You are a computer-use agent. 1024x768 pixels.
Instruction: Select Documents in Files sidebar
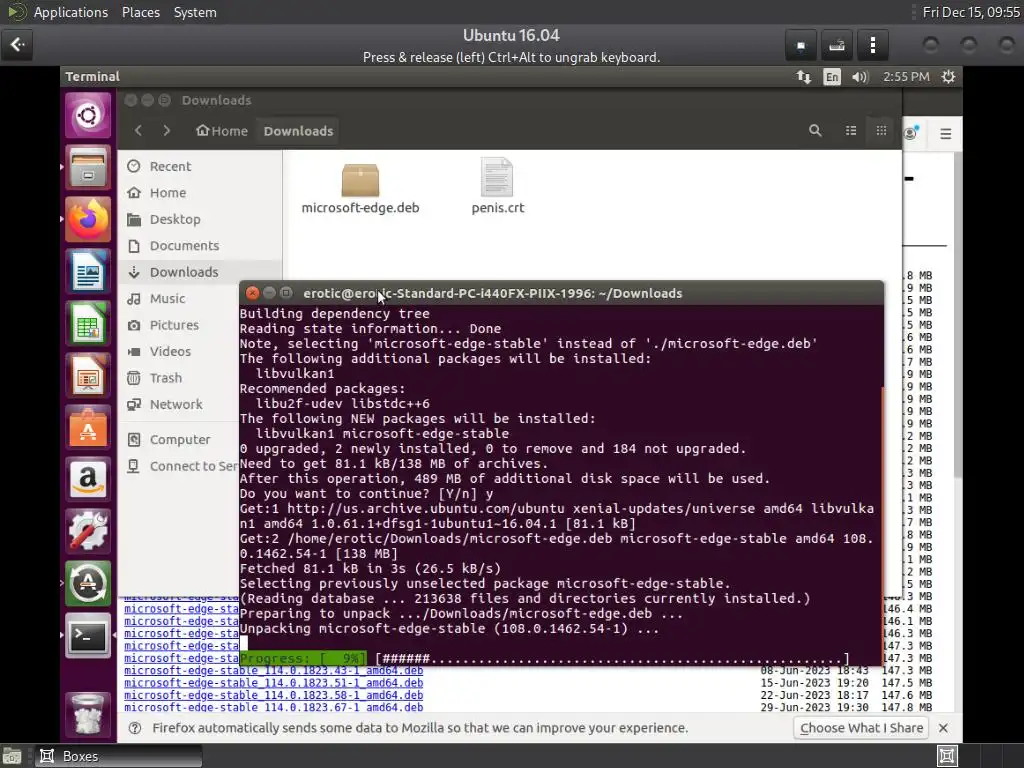tap(200, 246)
